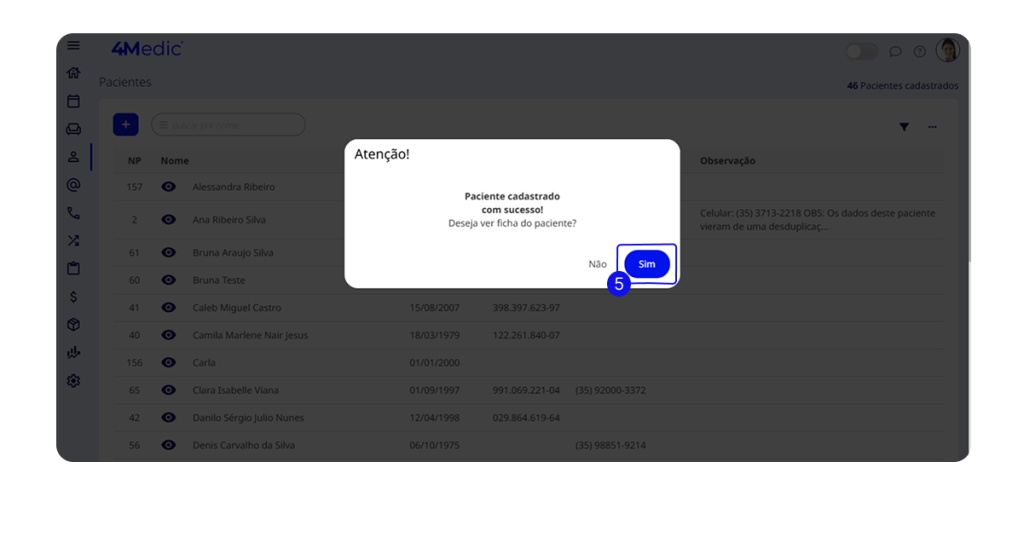
Task: Open the three-dots more options menu
Action: 932,127
